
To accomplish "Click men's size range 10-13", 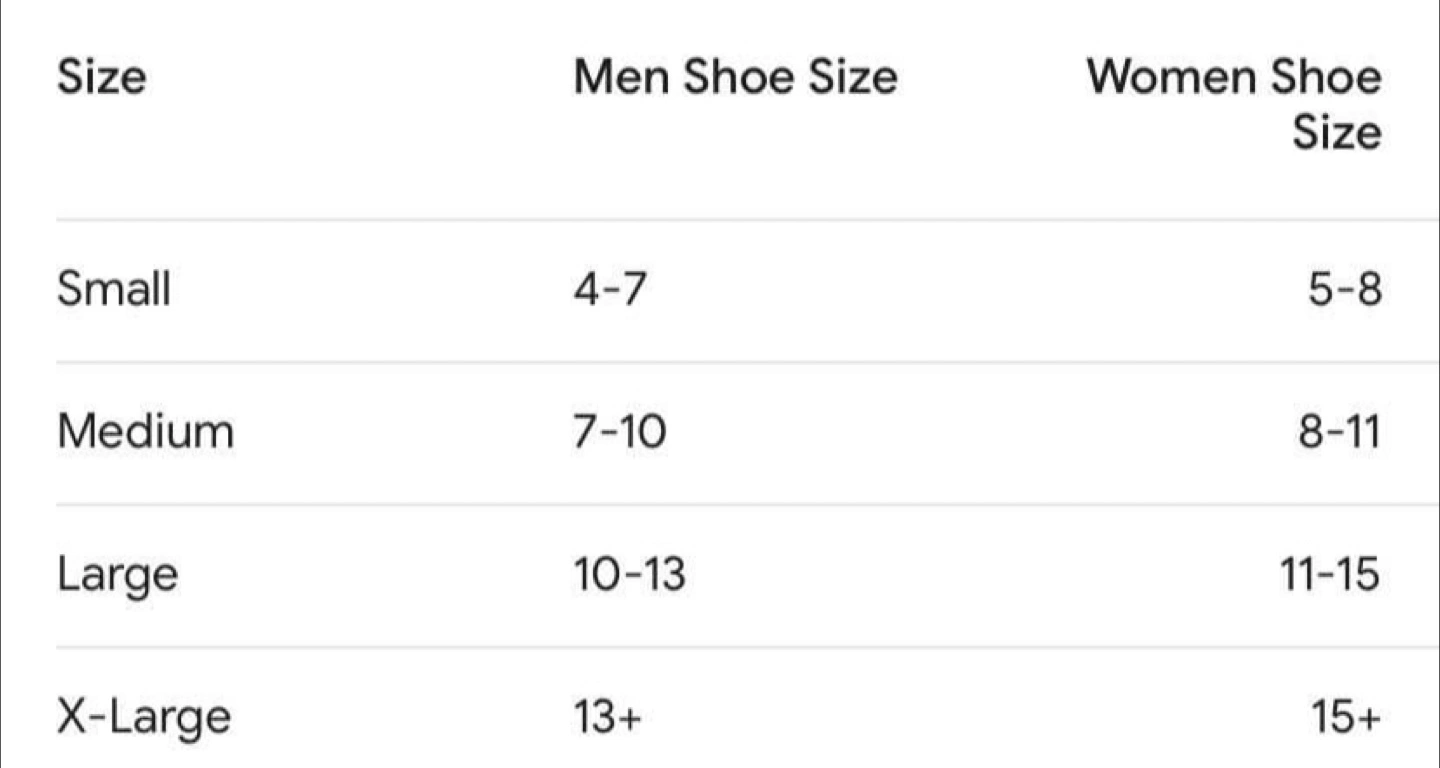I will click(x=629, y=575).
